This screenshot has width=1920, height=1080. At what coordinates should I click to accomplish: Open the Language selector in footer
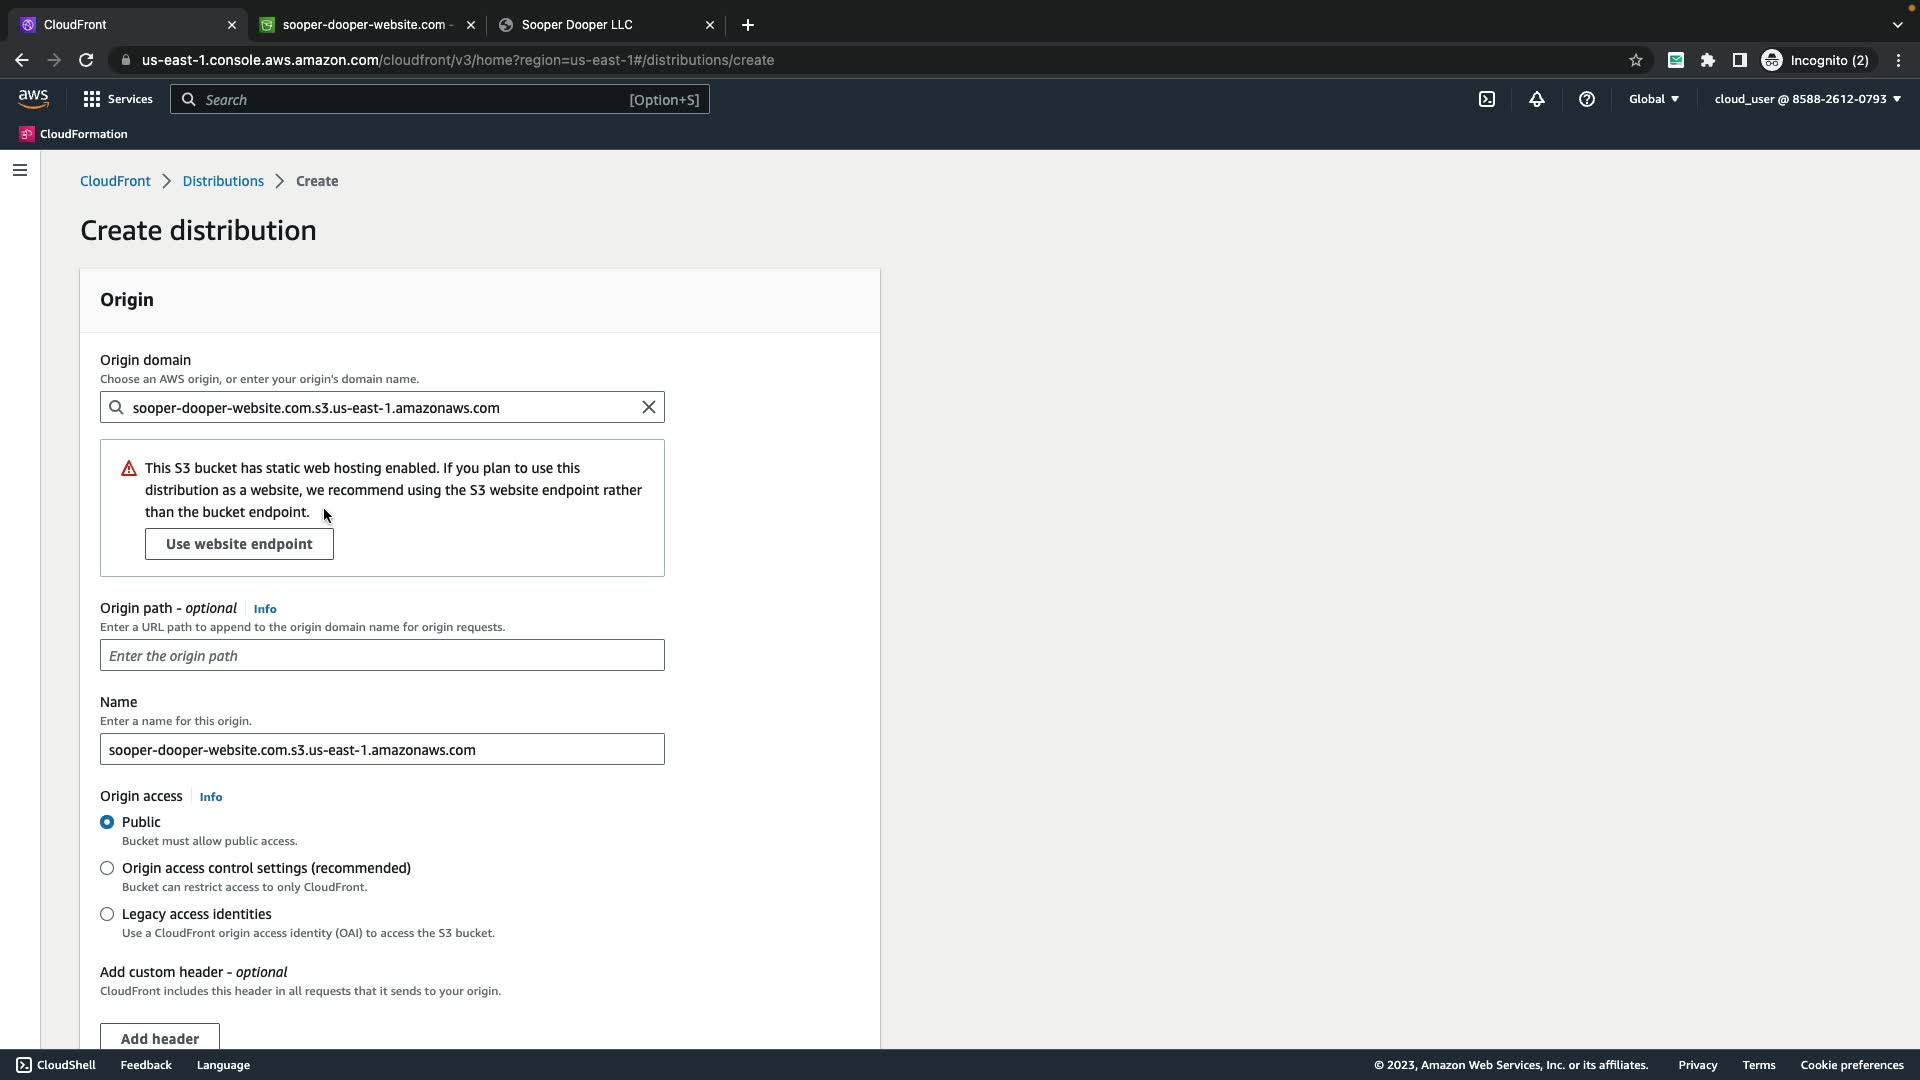click(x=223, y=1065)
